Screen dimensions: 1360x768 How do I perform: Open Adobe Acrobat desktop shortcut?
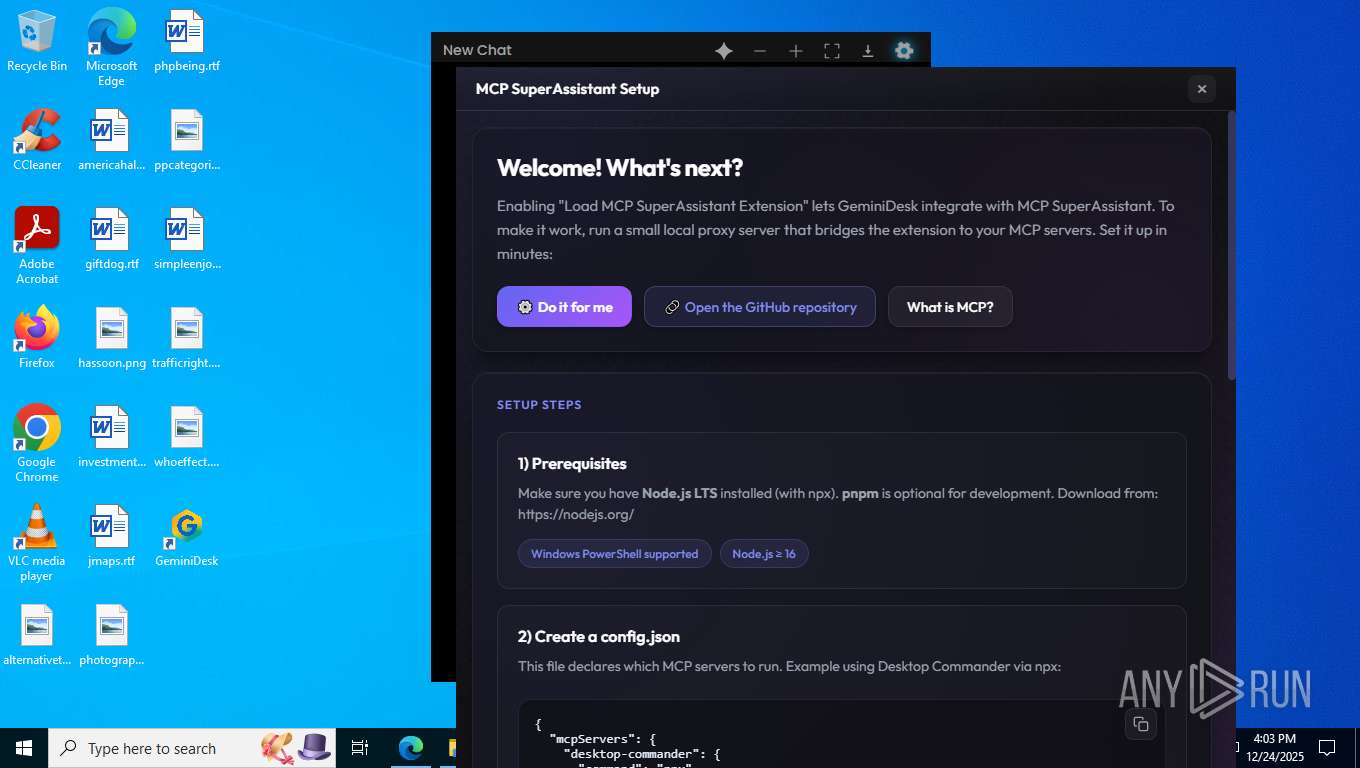37,246
